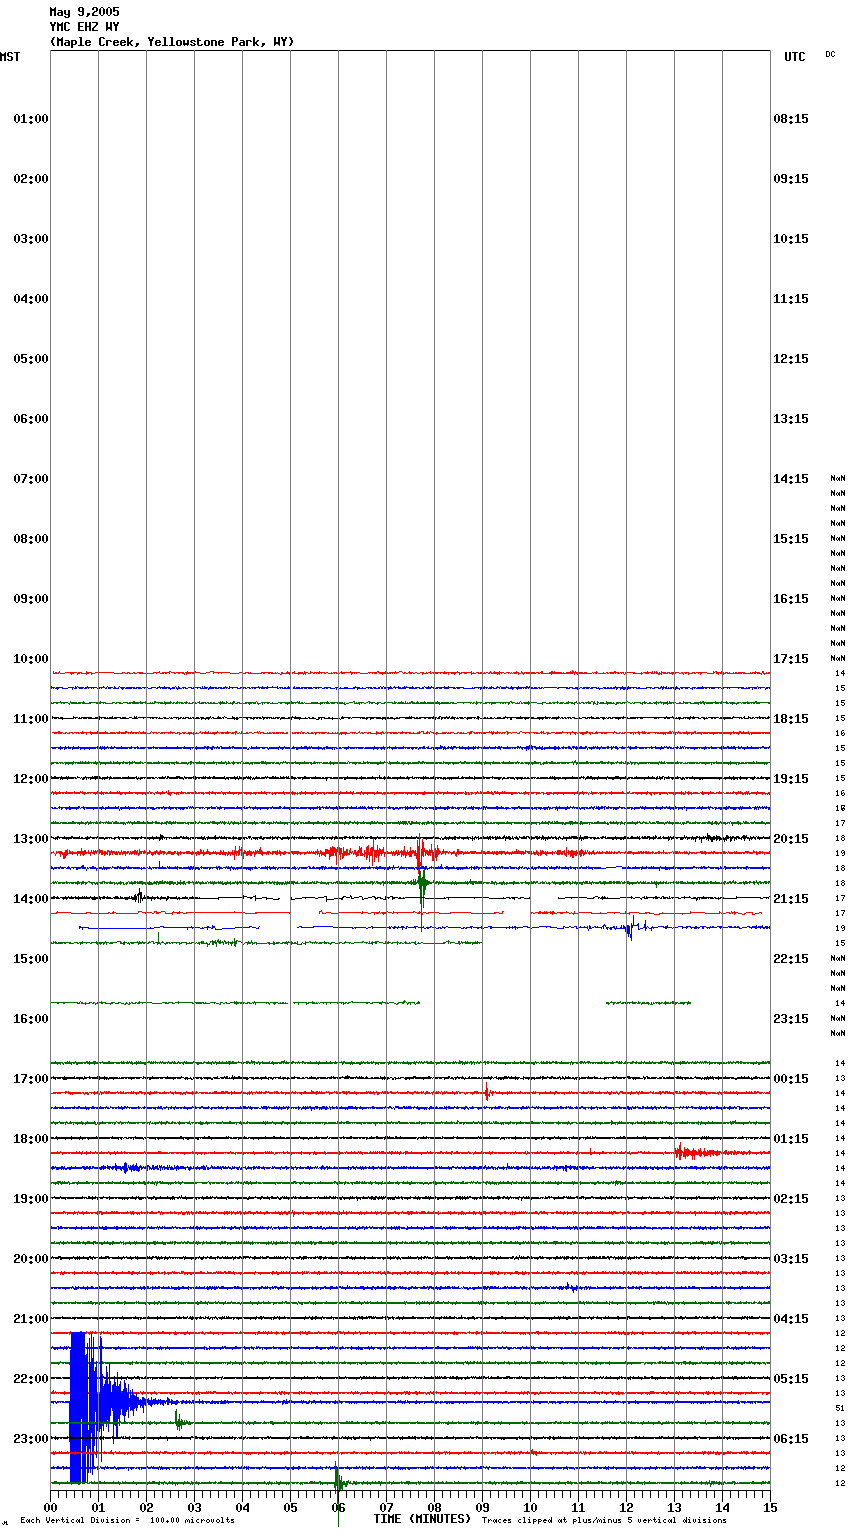Select the 14:00 MST row label
Screen dimensions: 850x1534
31,899
